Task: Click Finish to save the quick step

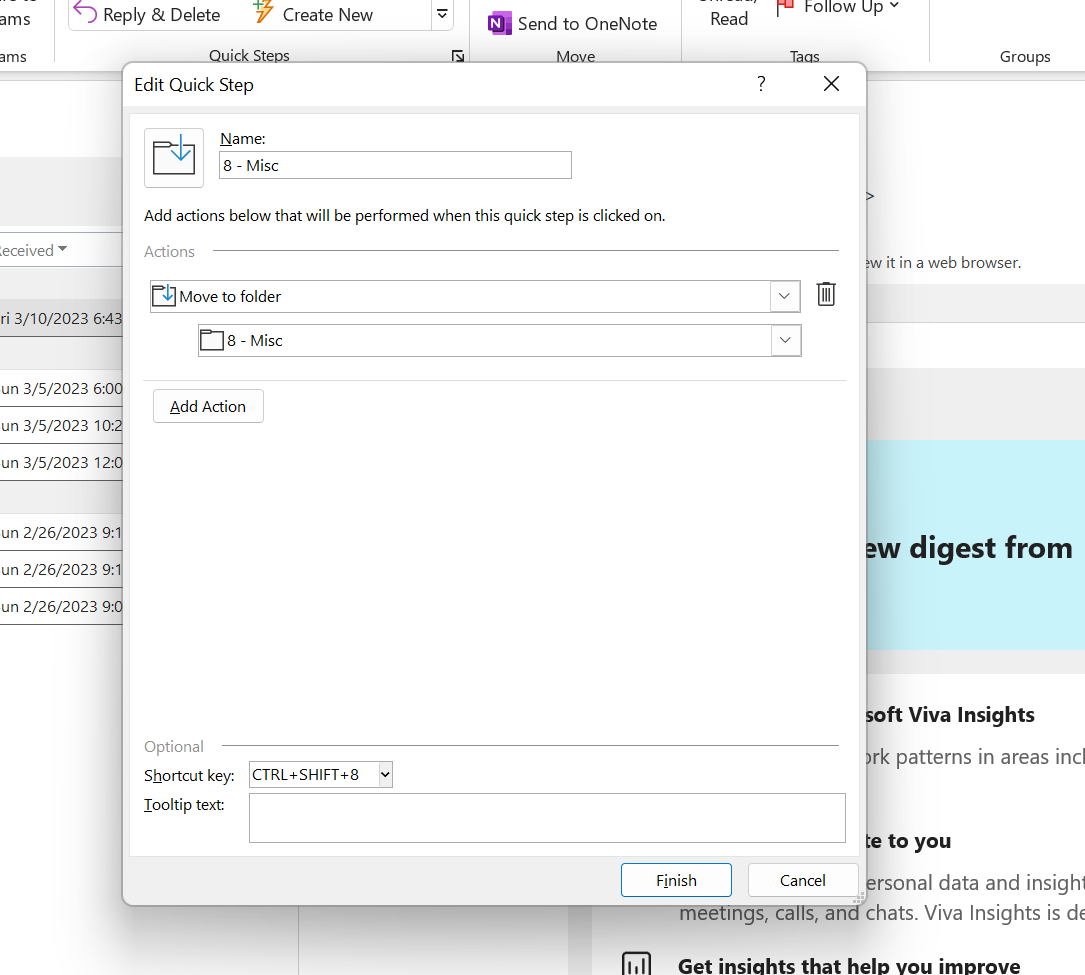Action: [676, 880]
